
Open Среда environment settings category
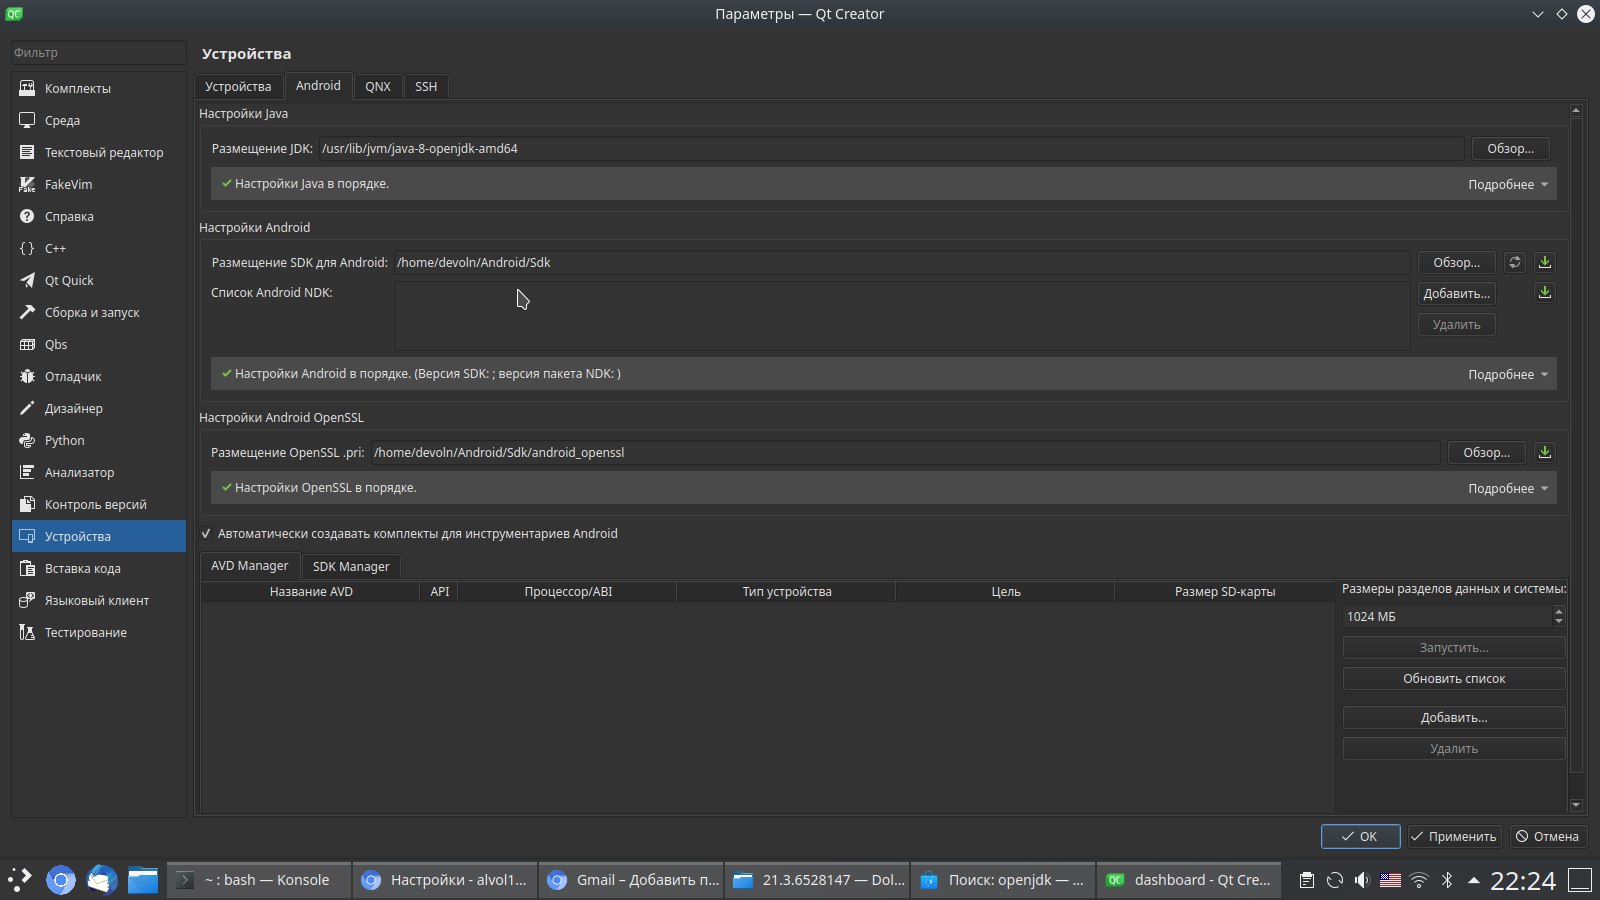point(99,120)
